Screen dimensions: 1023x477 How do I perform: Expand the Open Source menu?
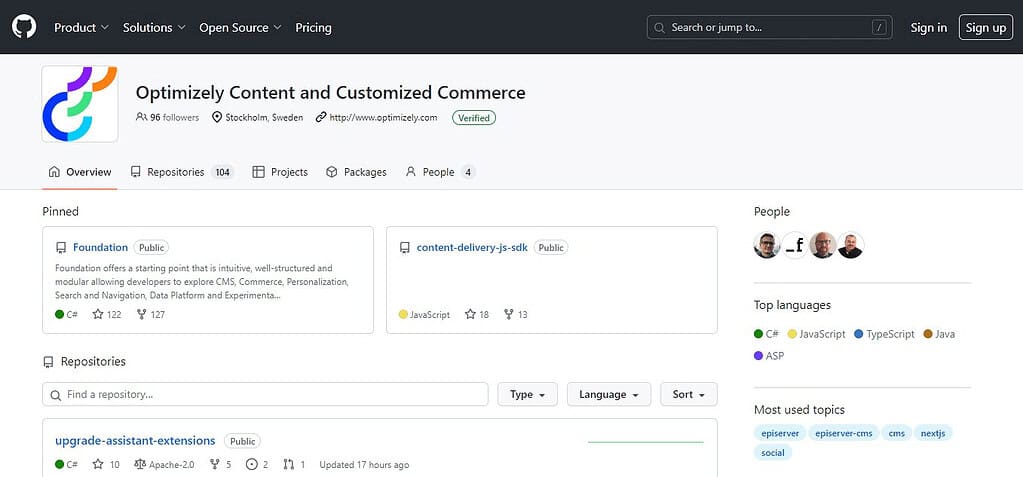241,27
